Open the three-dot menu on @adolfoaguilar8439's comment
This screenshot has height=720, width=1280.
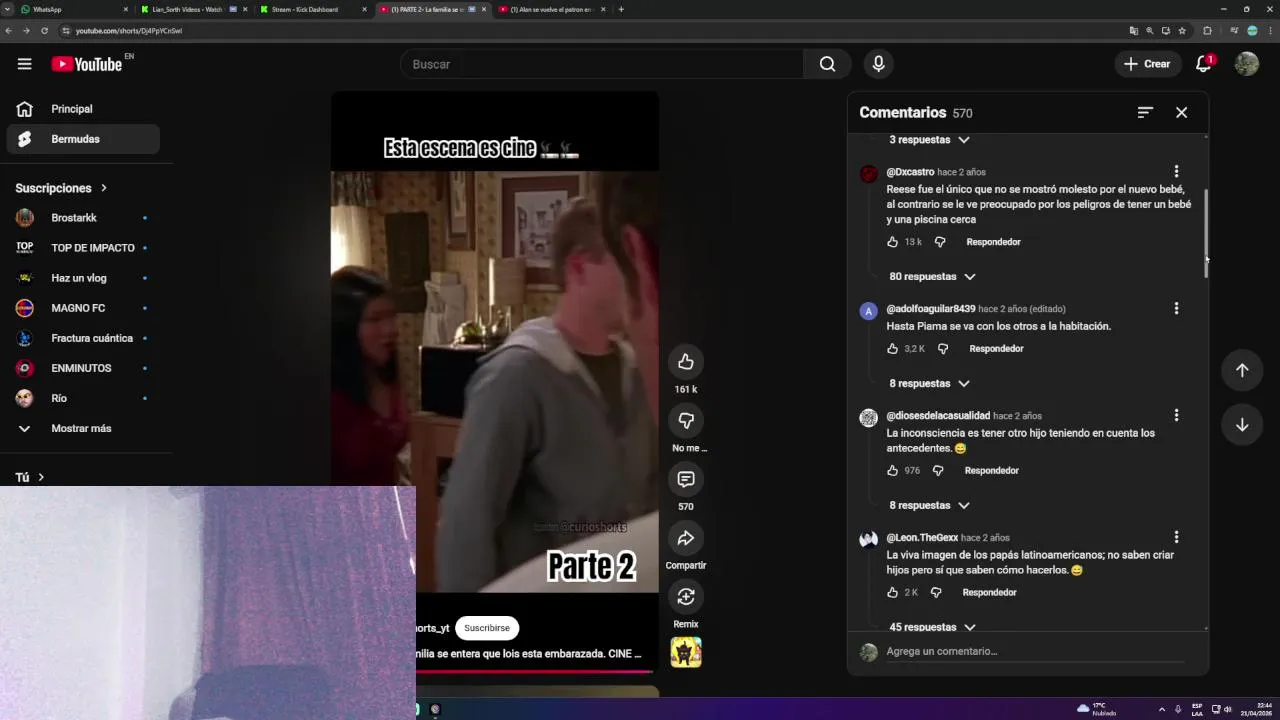pyautogui.click(x=1176, y=309)
